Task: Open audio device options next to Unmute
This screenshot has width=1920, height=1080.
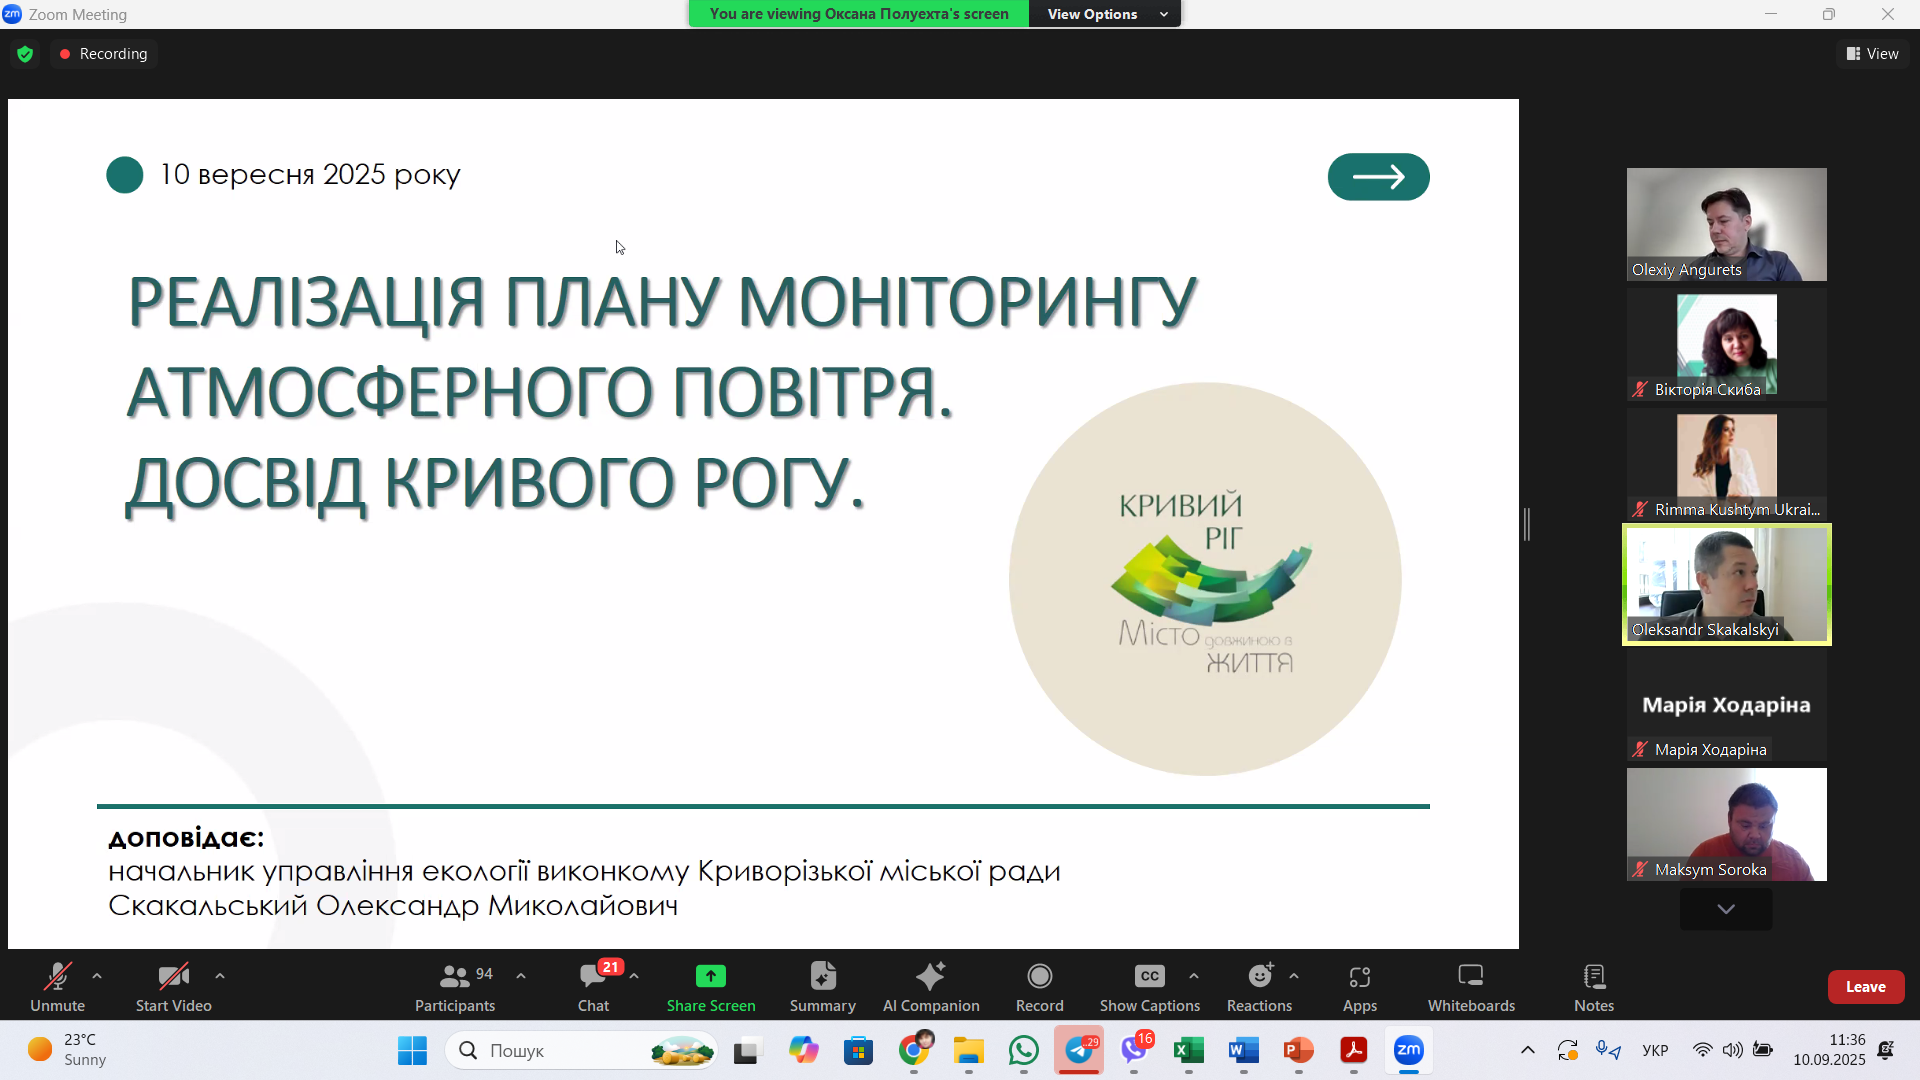Action: click(96, 976)
